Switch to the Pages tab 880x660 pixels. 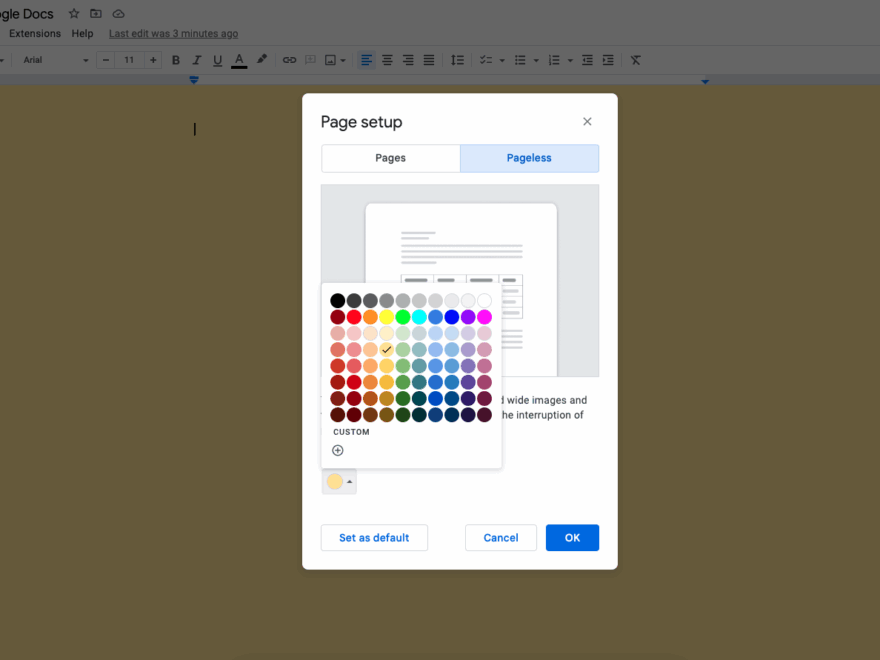pyautogui.click(x=390, y=158)
